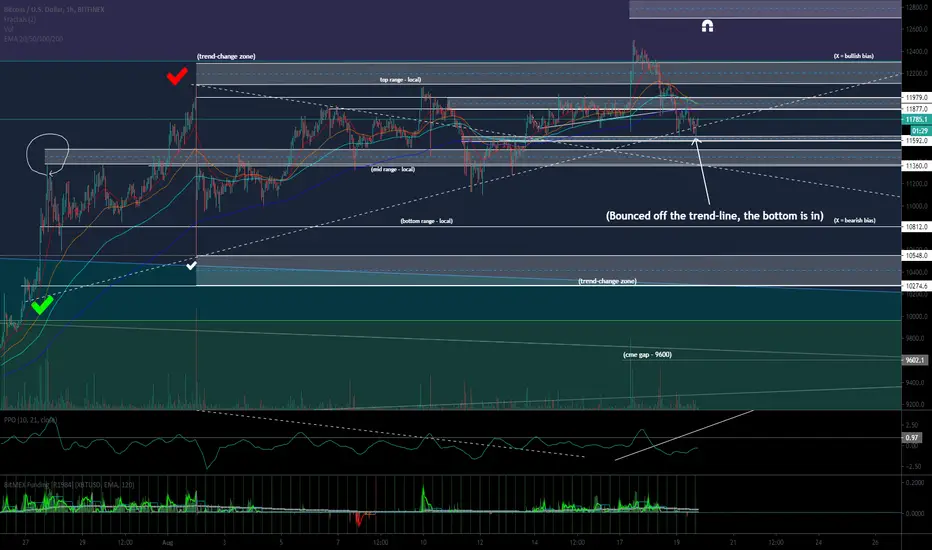932x550 pixels.
Task: Select the 9602.1 price label
Action: (916, 360)
